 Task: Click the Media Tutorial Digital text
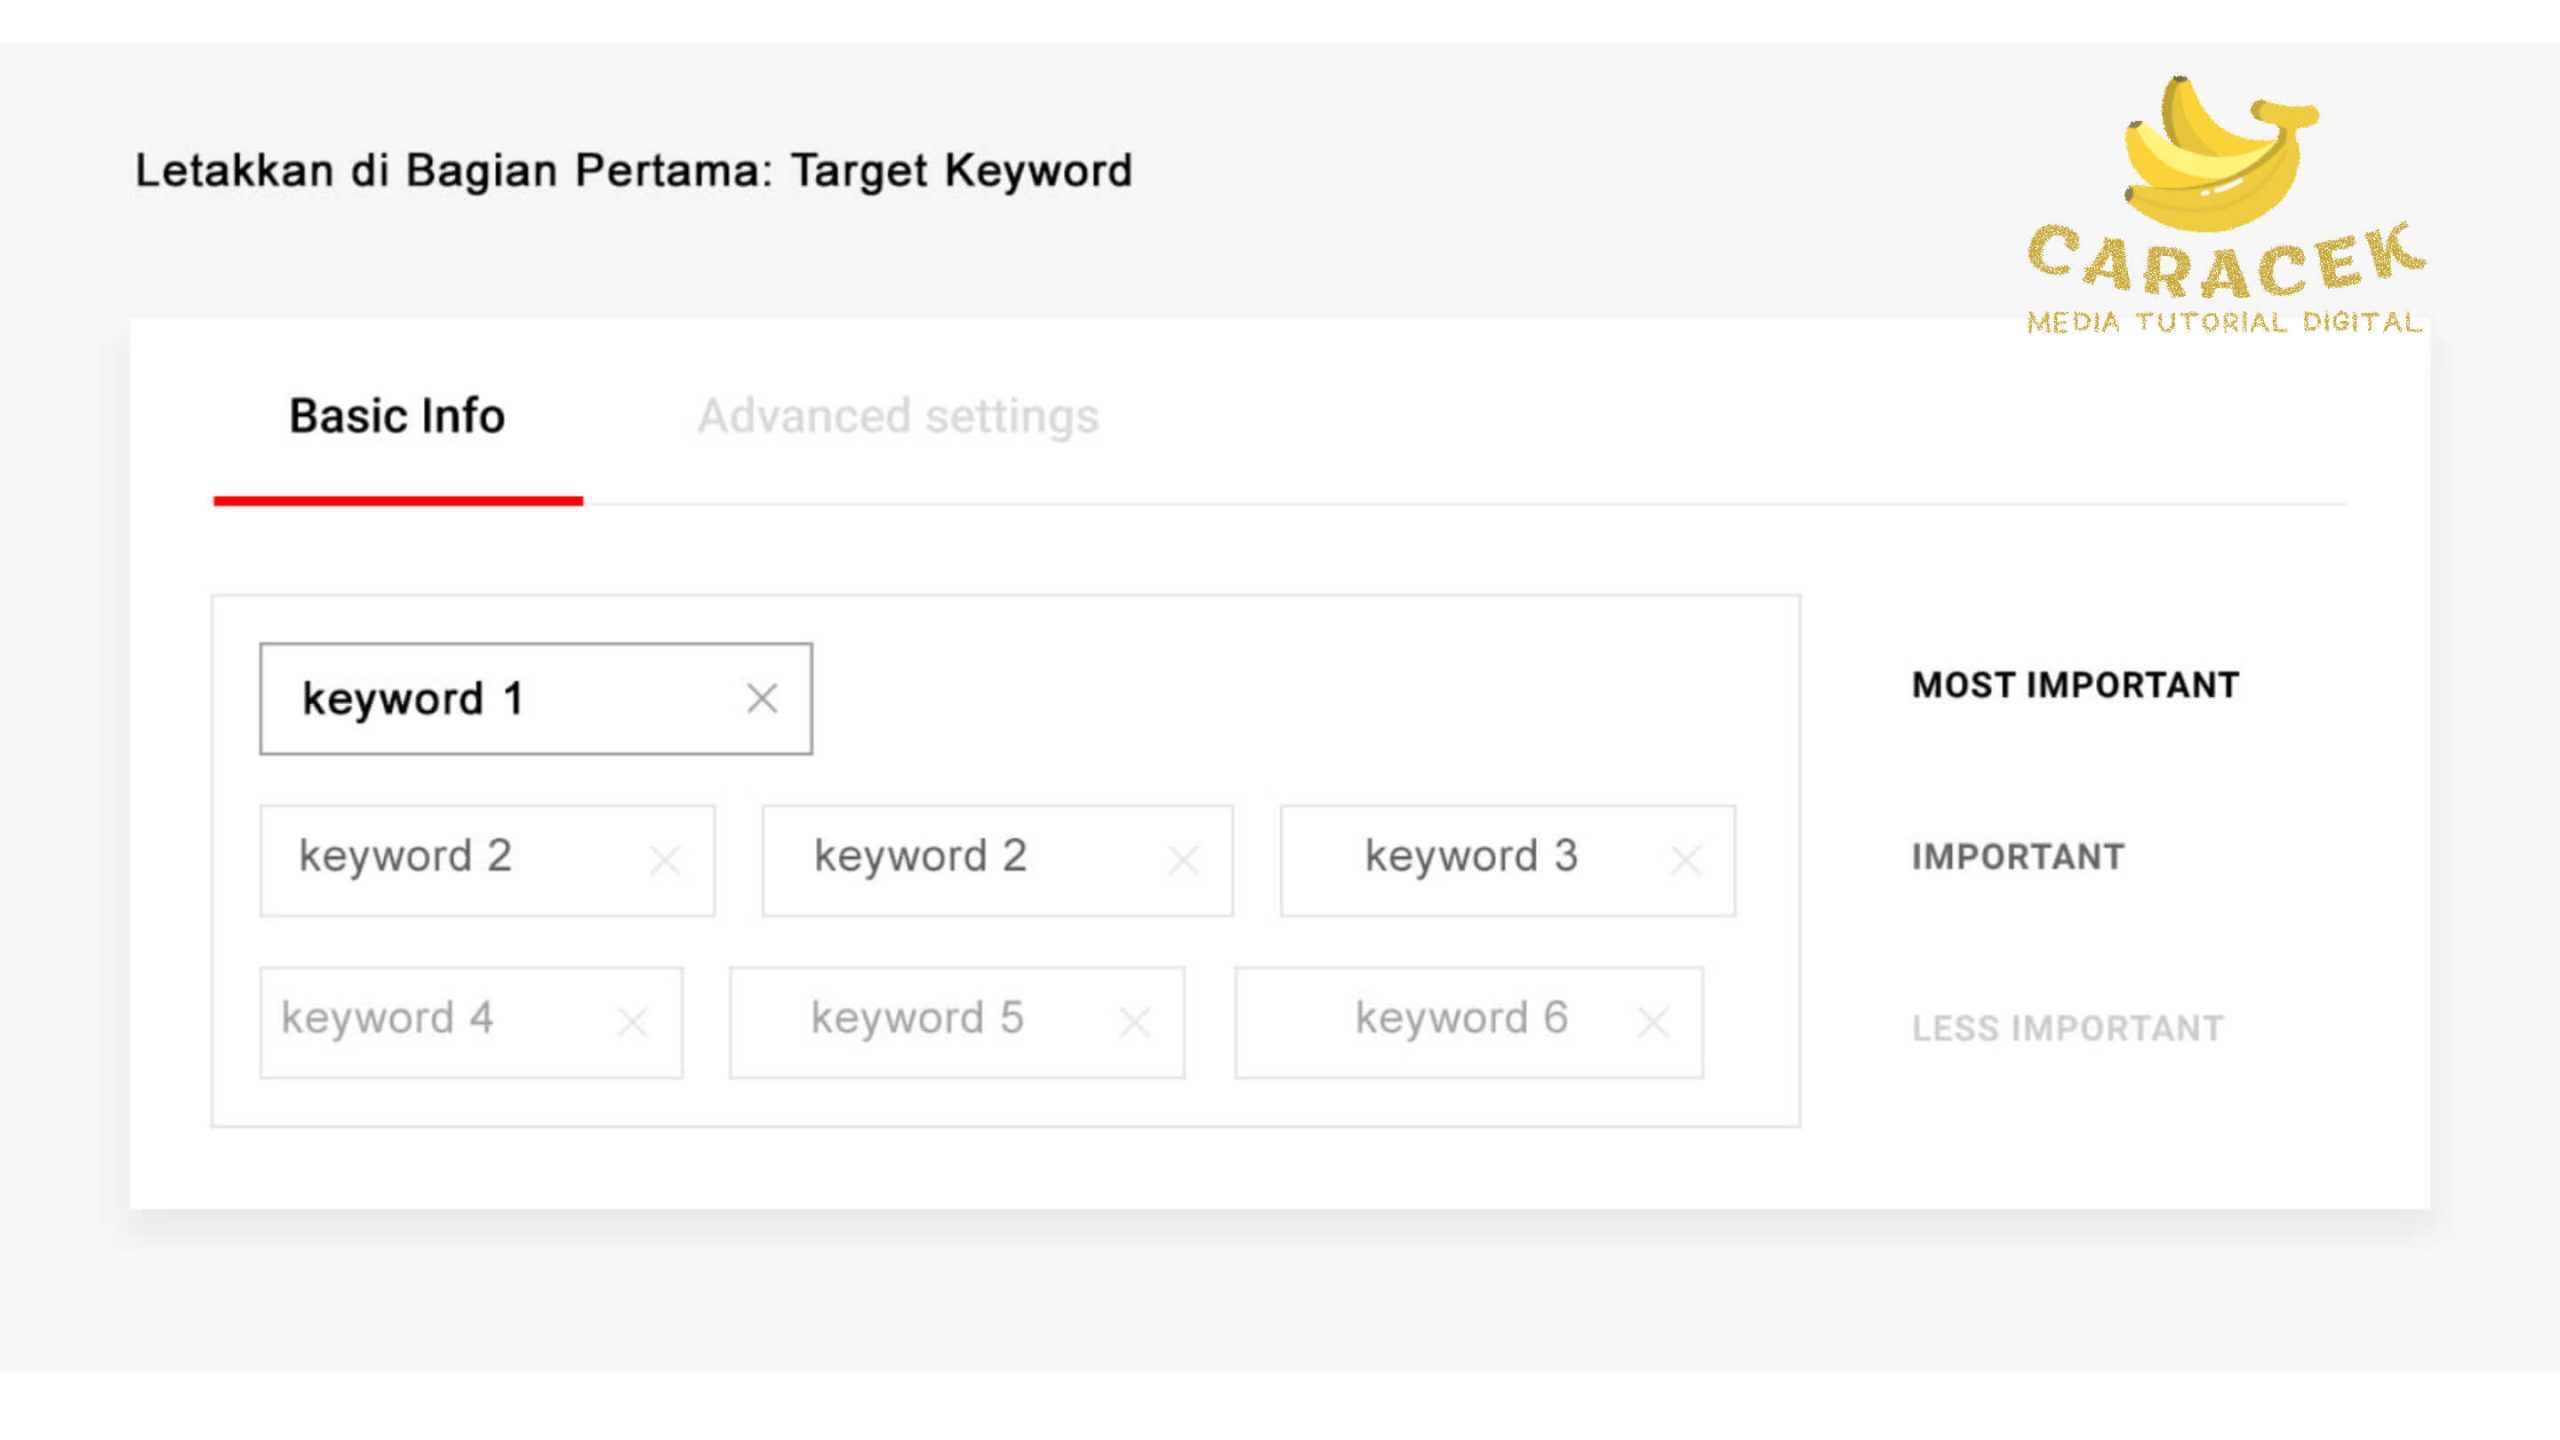coord(2224,322)
